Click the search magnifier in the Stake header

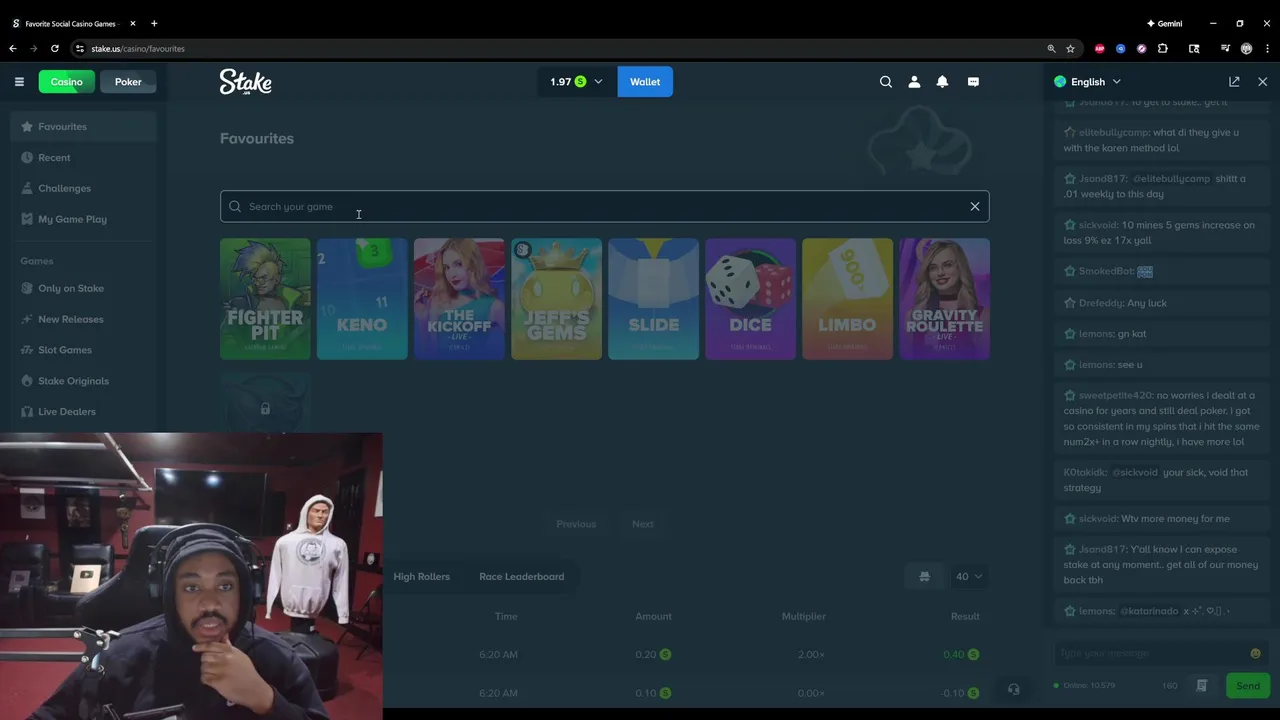[x=886, y=82]
